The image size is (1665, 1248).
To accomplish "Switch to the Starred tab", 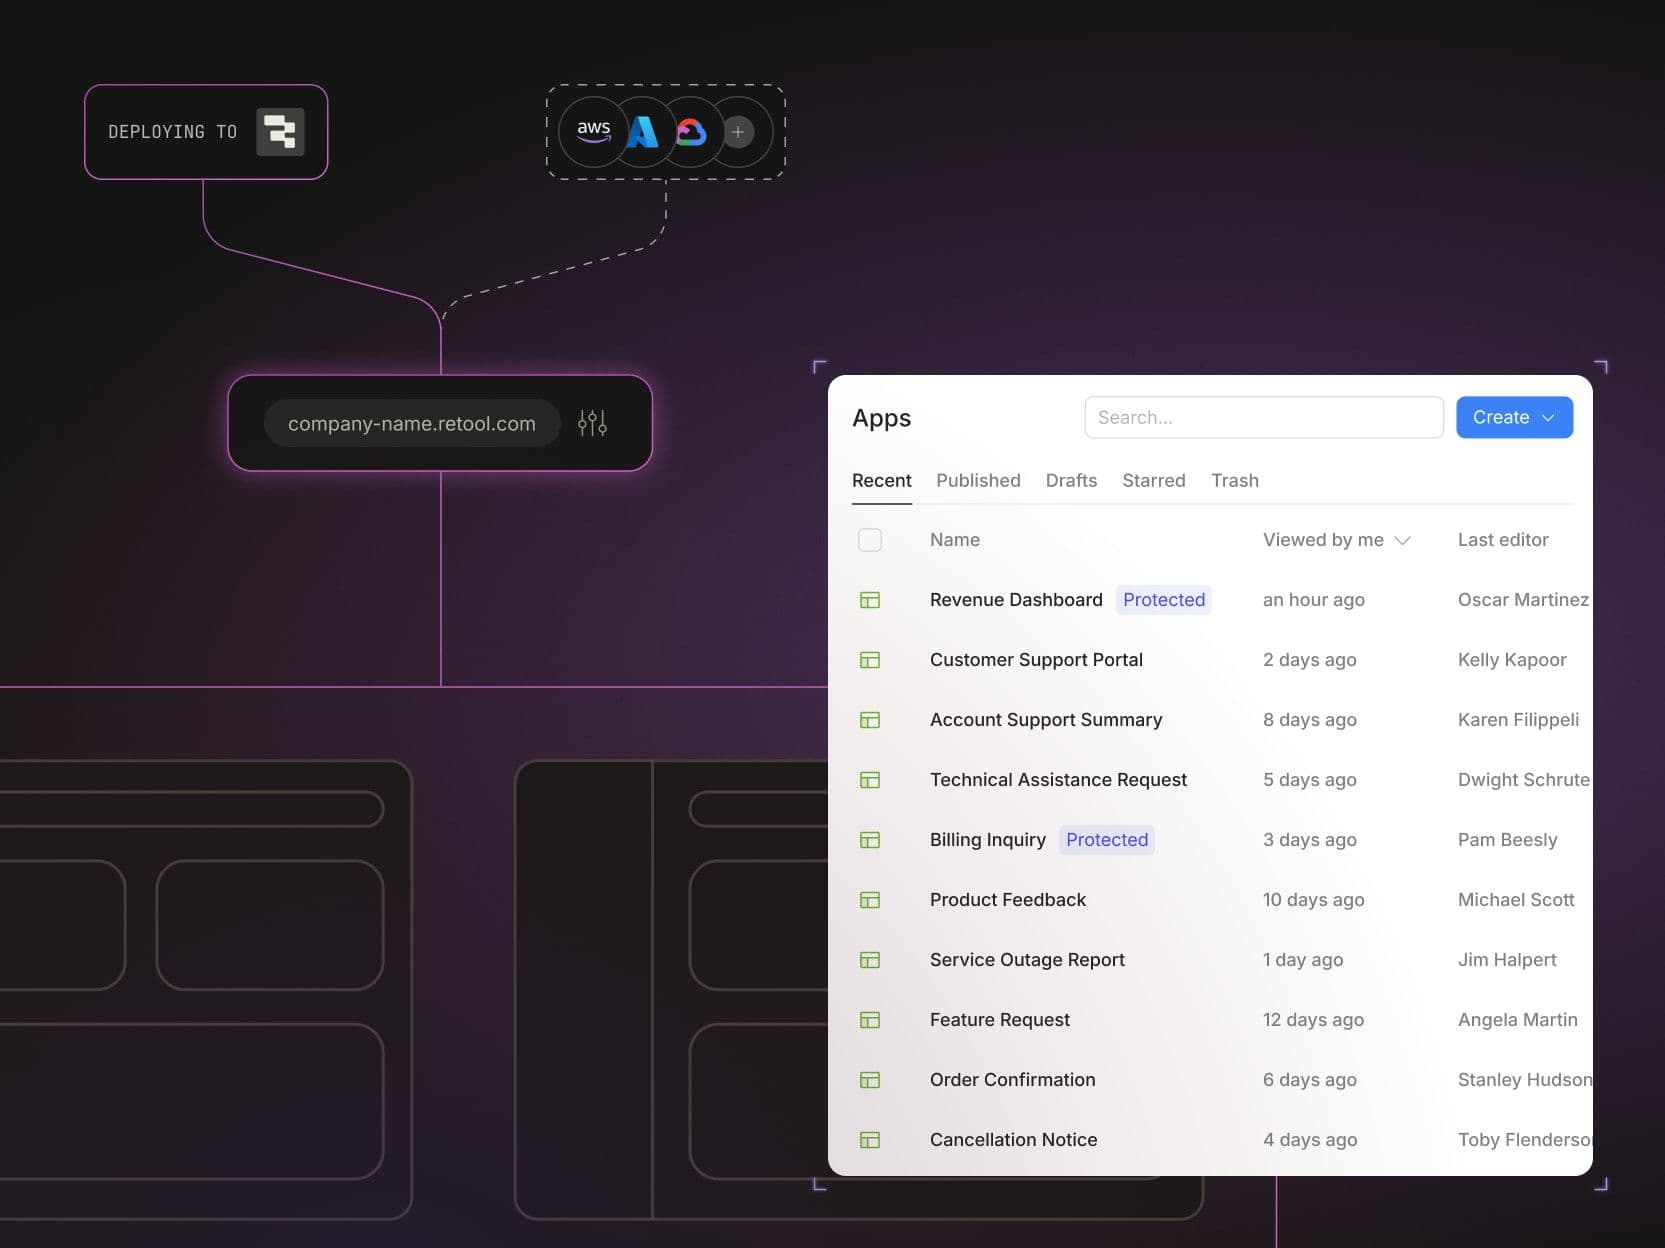I will click(x=1154, y=481).
